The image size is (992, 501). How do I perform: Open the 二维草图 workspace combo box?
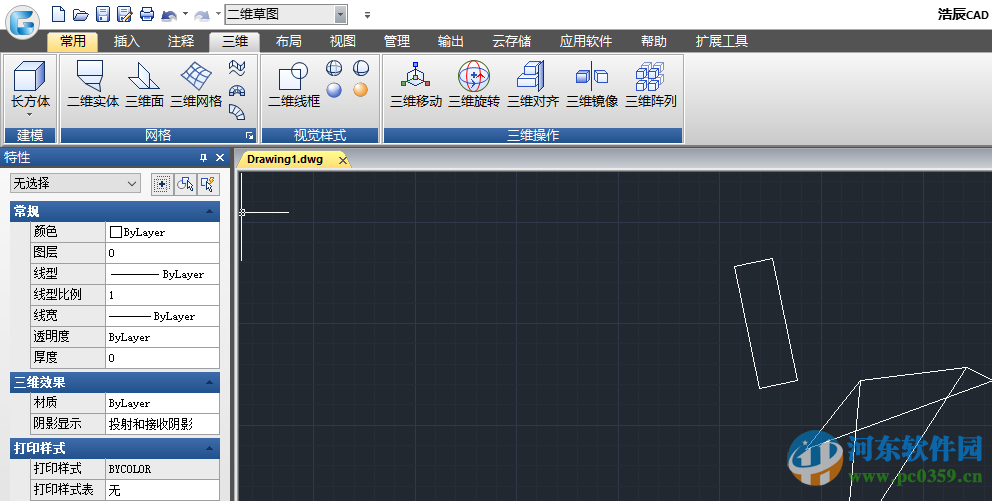pos(285,14)
